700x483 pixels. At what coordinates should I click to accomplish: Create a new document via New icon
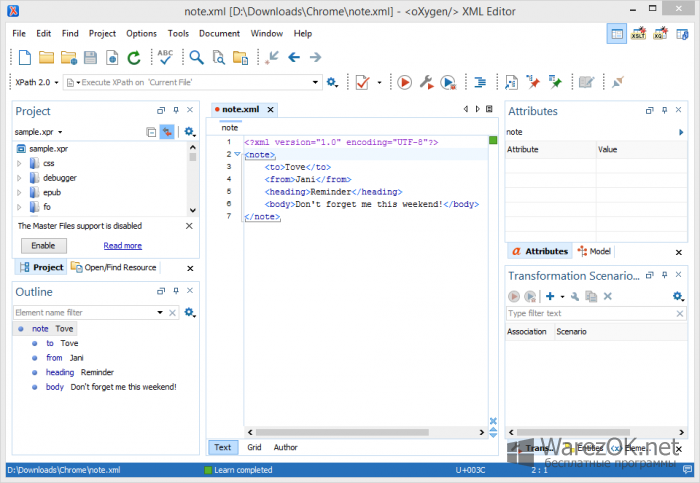tap(25, 57)
